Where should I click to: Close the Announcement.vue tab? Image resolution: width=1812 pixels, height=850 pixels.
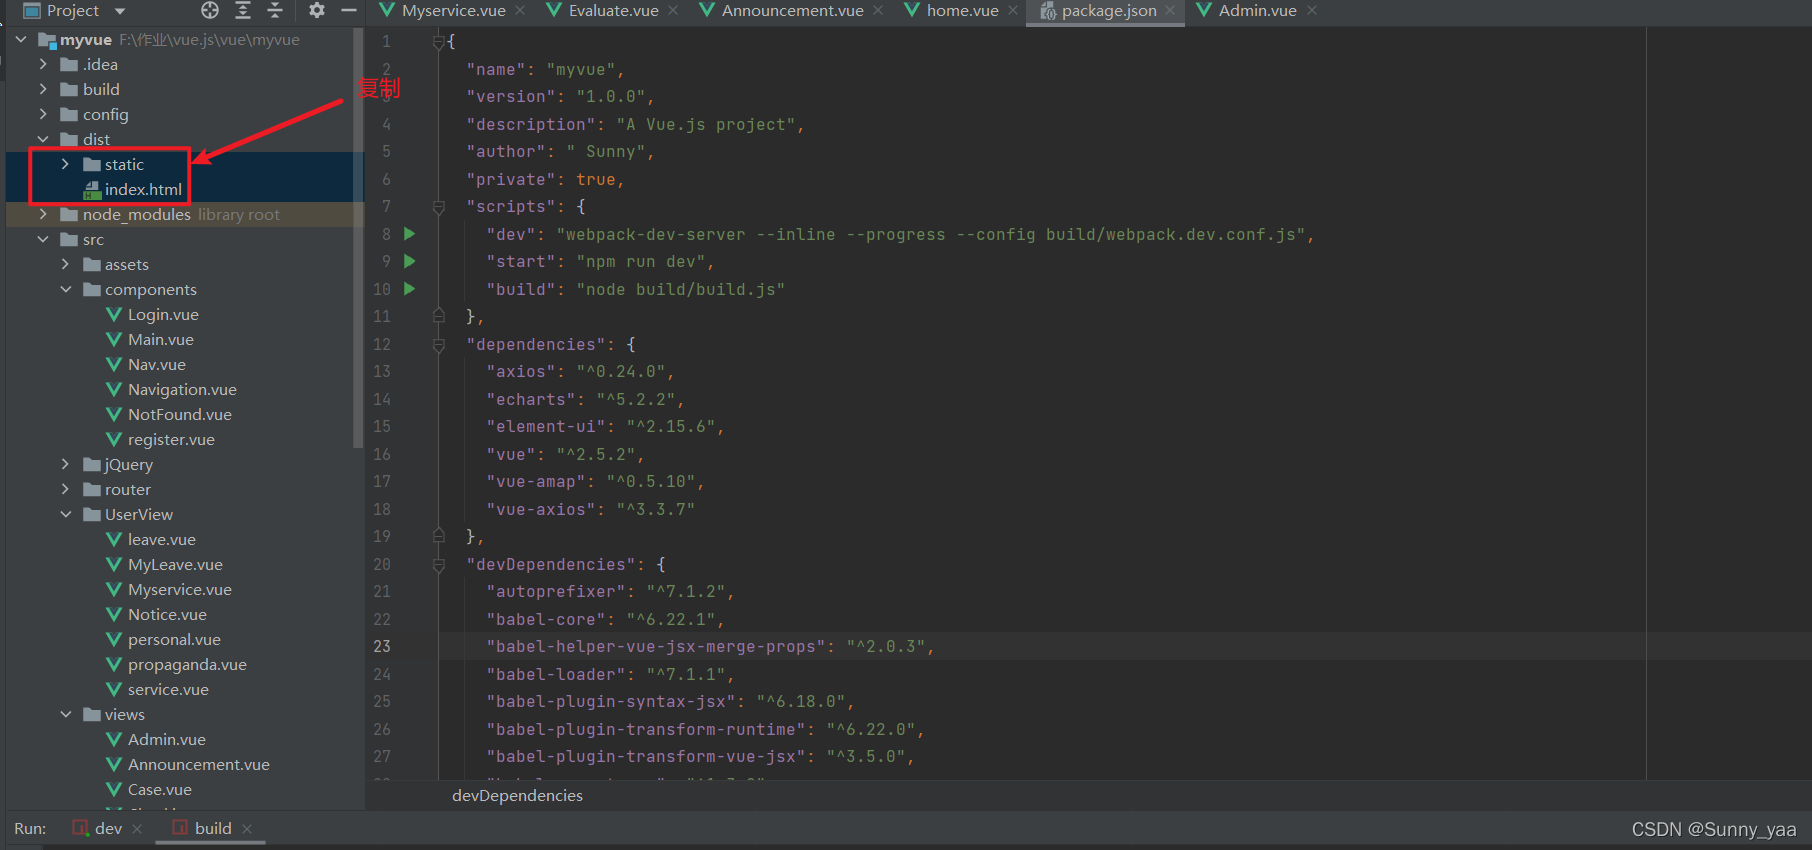click(x=878, y=11)
